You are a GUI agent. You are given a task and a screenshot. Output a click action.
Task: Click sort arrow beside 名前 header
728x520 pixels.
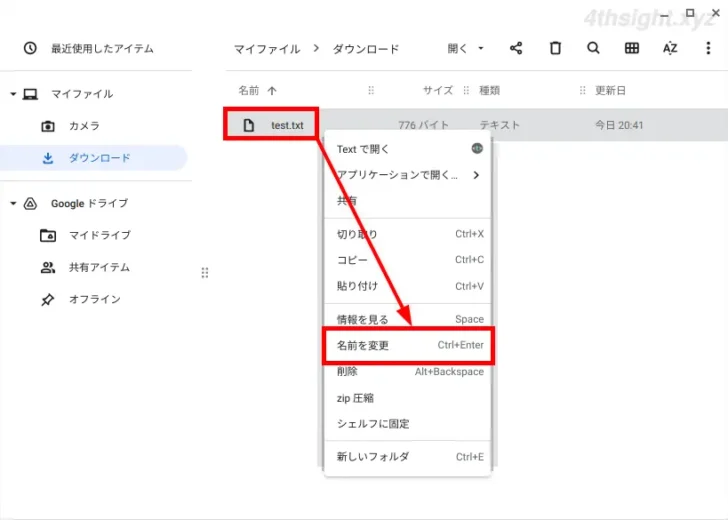(272, 91)
